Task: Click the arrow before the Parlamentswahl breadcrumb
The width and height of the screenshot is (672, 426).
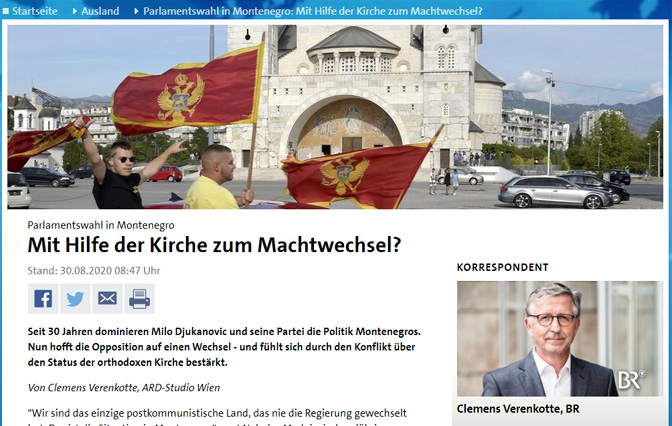Action: [136, 11]
